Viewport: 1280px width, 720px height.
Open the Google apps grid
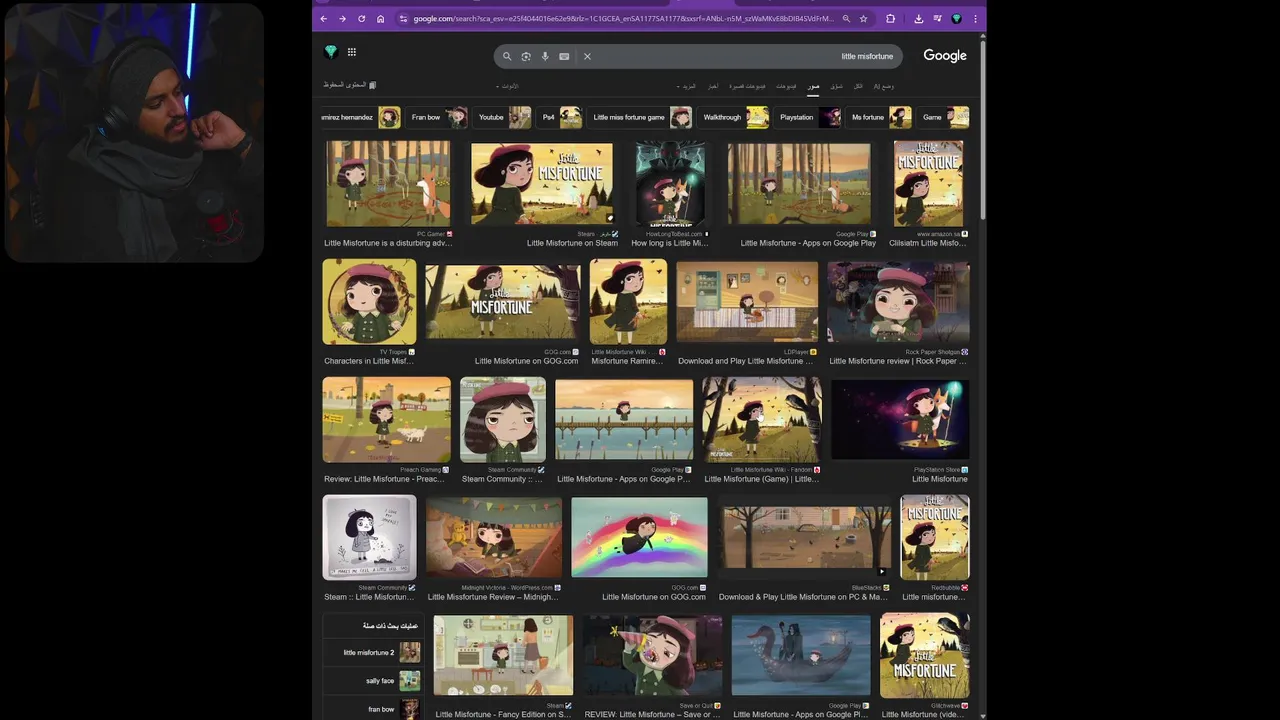[352, 52]
